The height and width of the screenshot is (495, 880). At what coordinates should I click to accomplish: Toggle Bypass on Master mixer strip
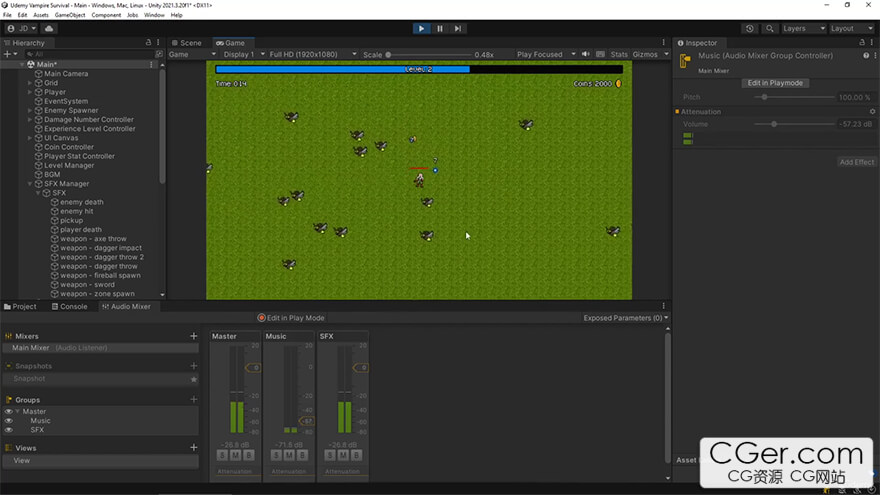click(x=249, y=455)
